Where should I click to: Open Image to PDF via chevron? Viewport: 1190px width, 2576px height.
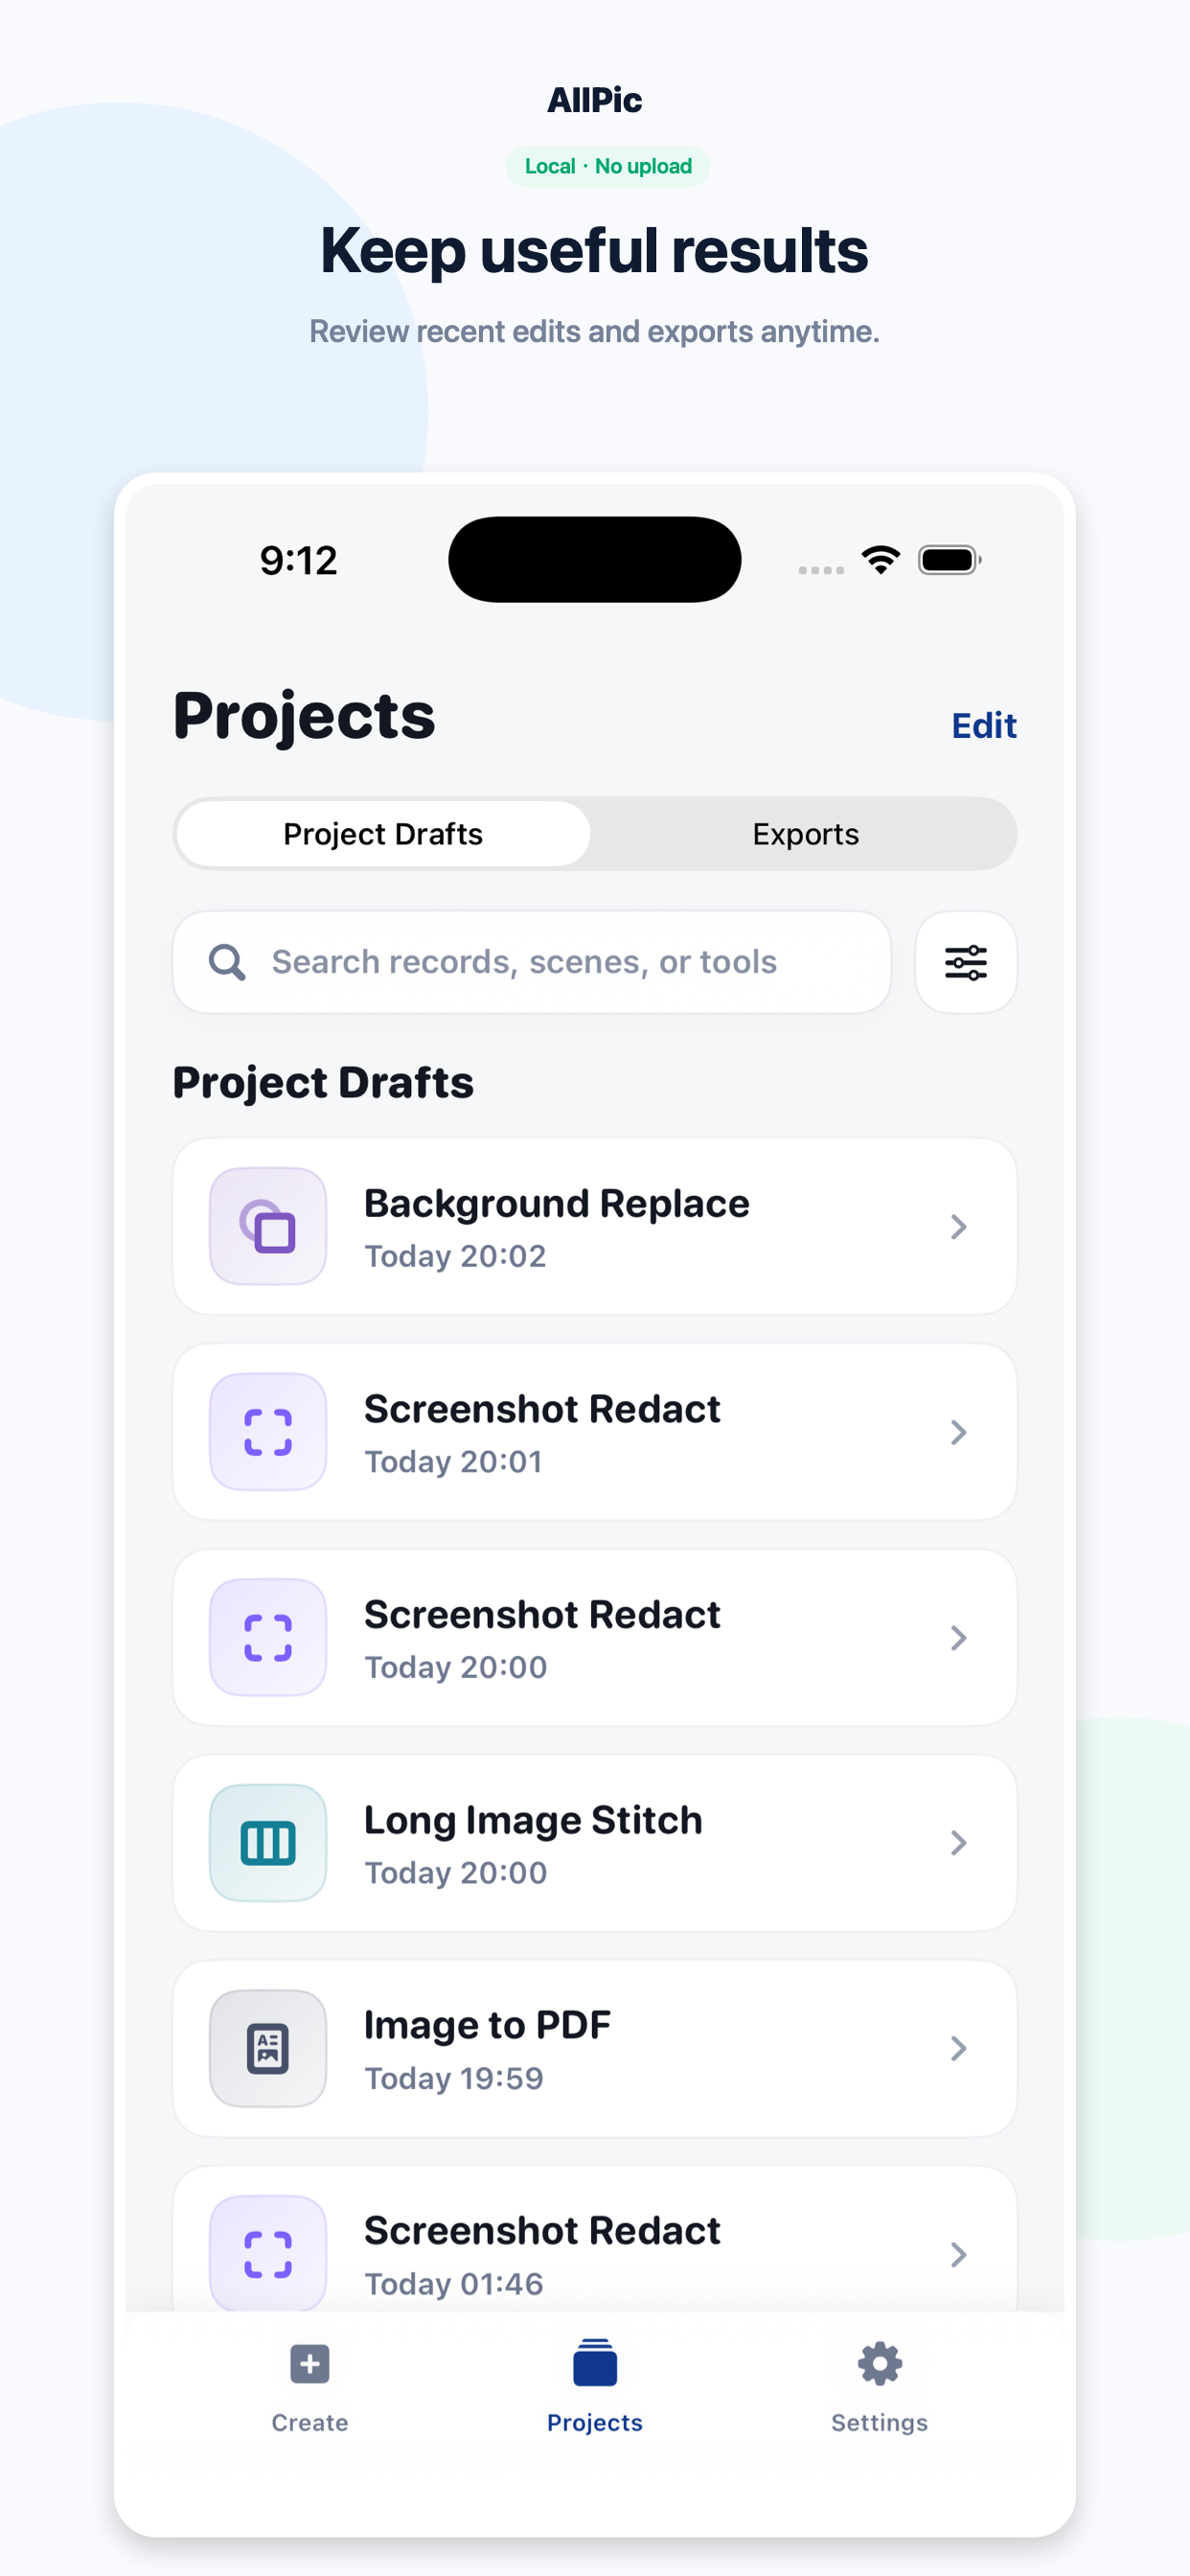tap(958, 2048)
